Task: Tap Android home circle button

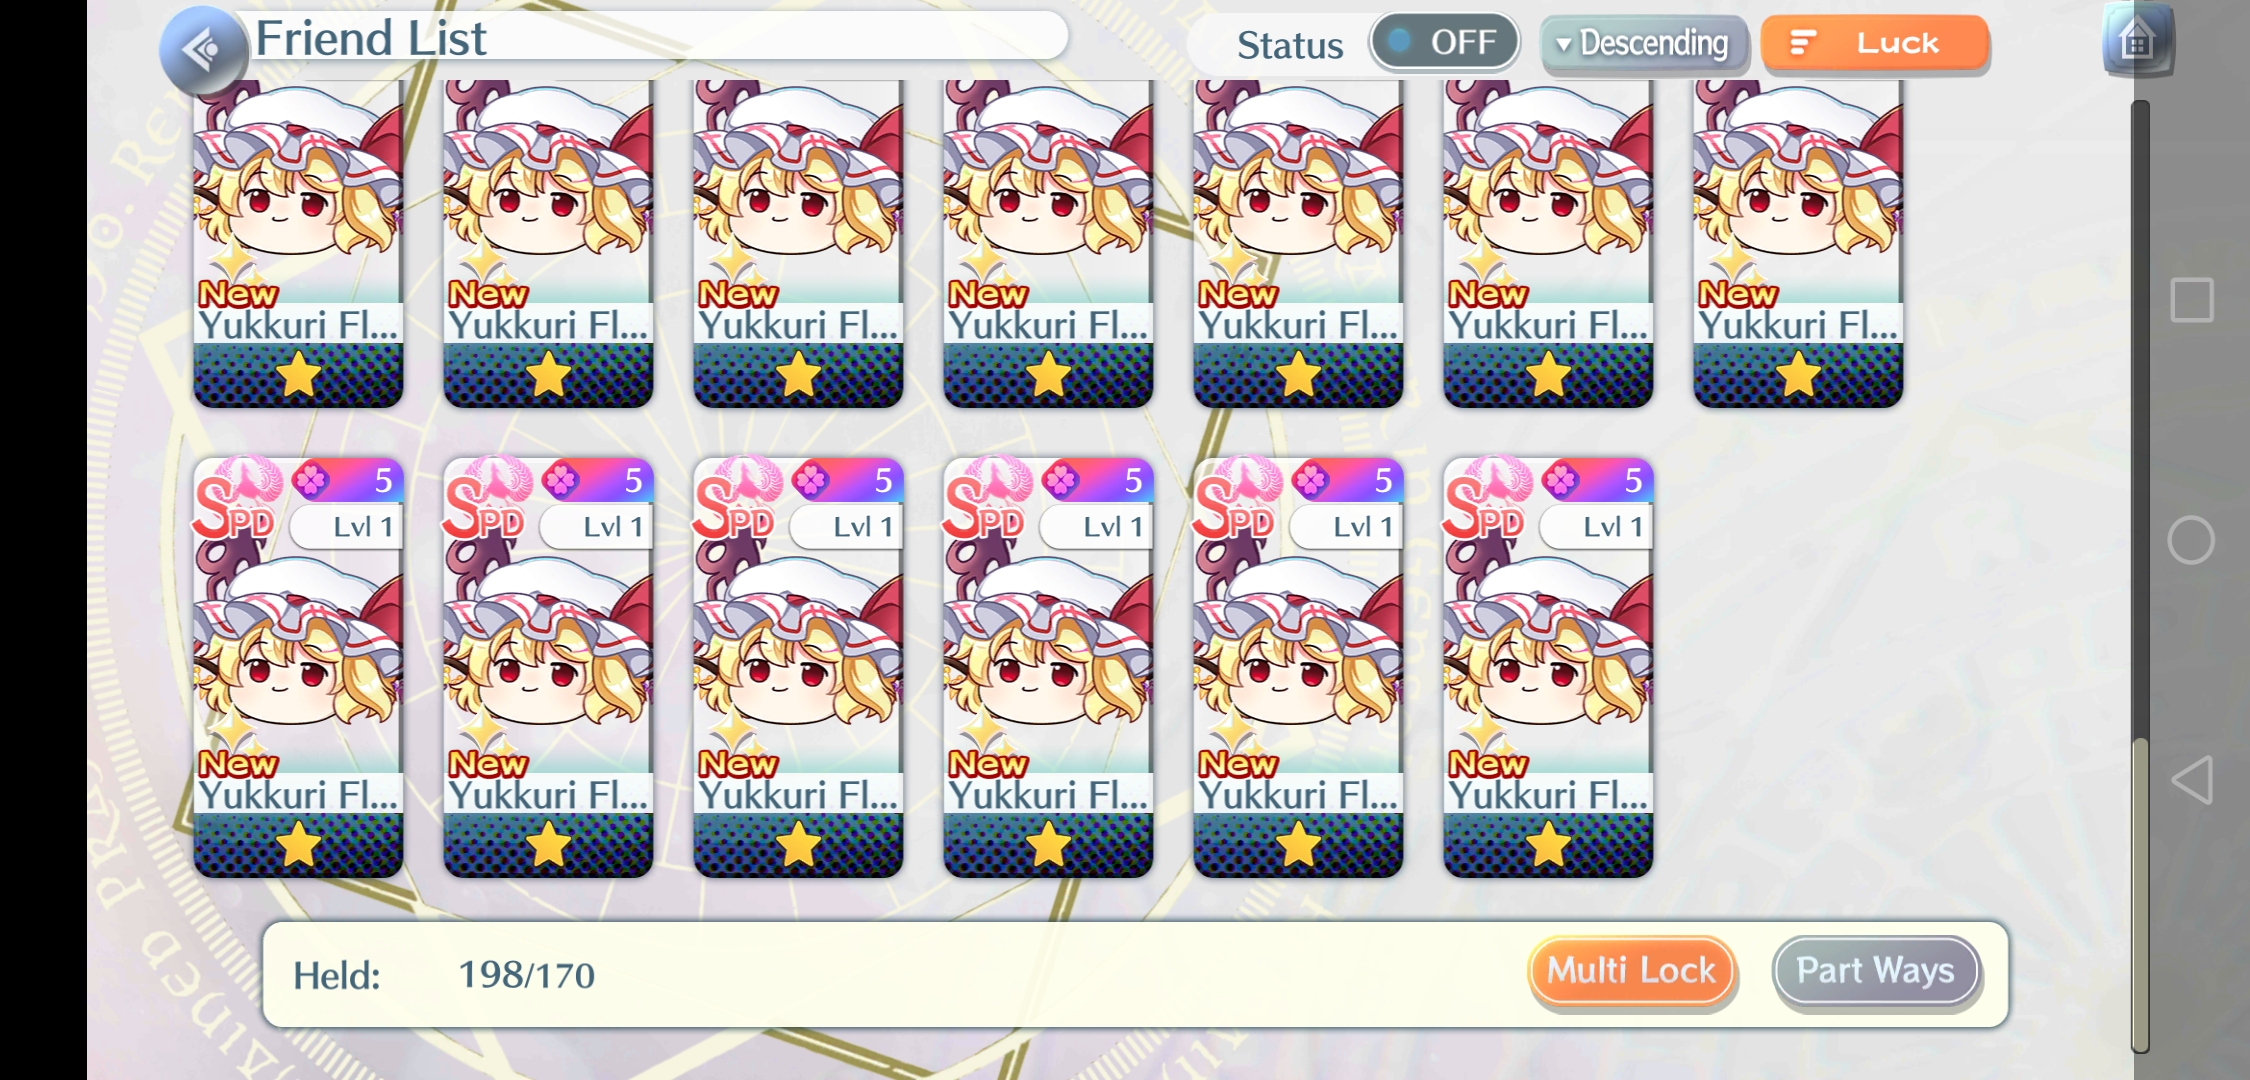Action: (2191, 541)
